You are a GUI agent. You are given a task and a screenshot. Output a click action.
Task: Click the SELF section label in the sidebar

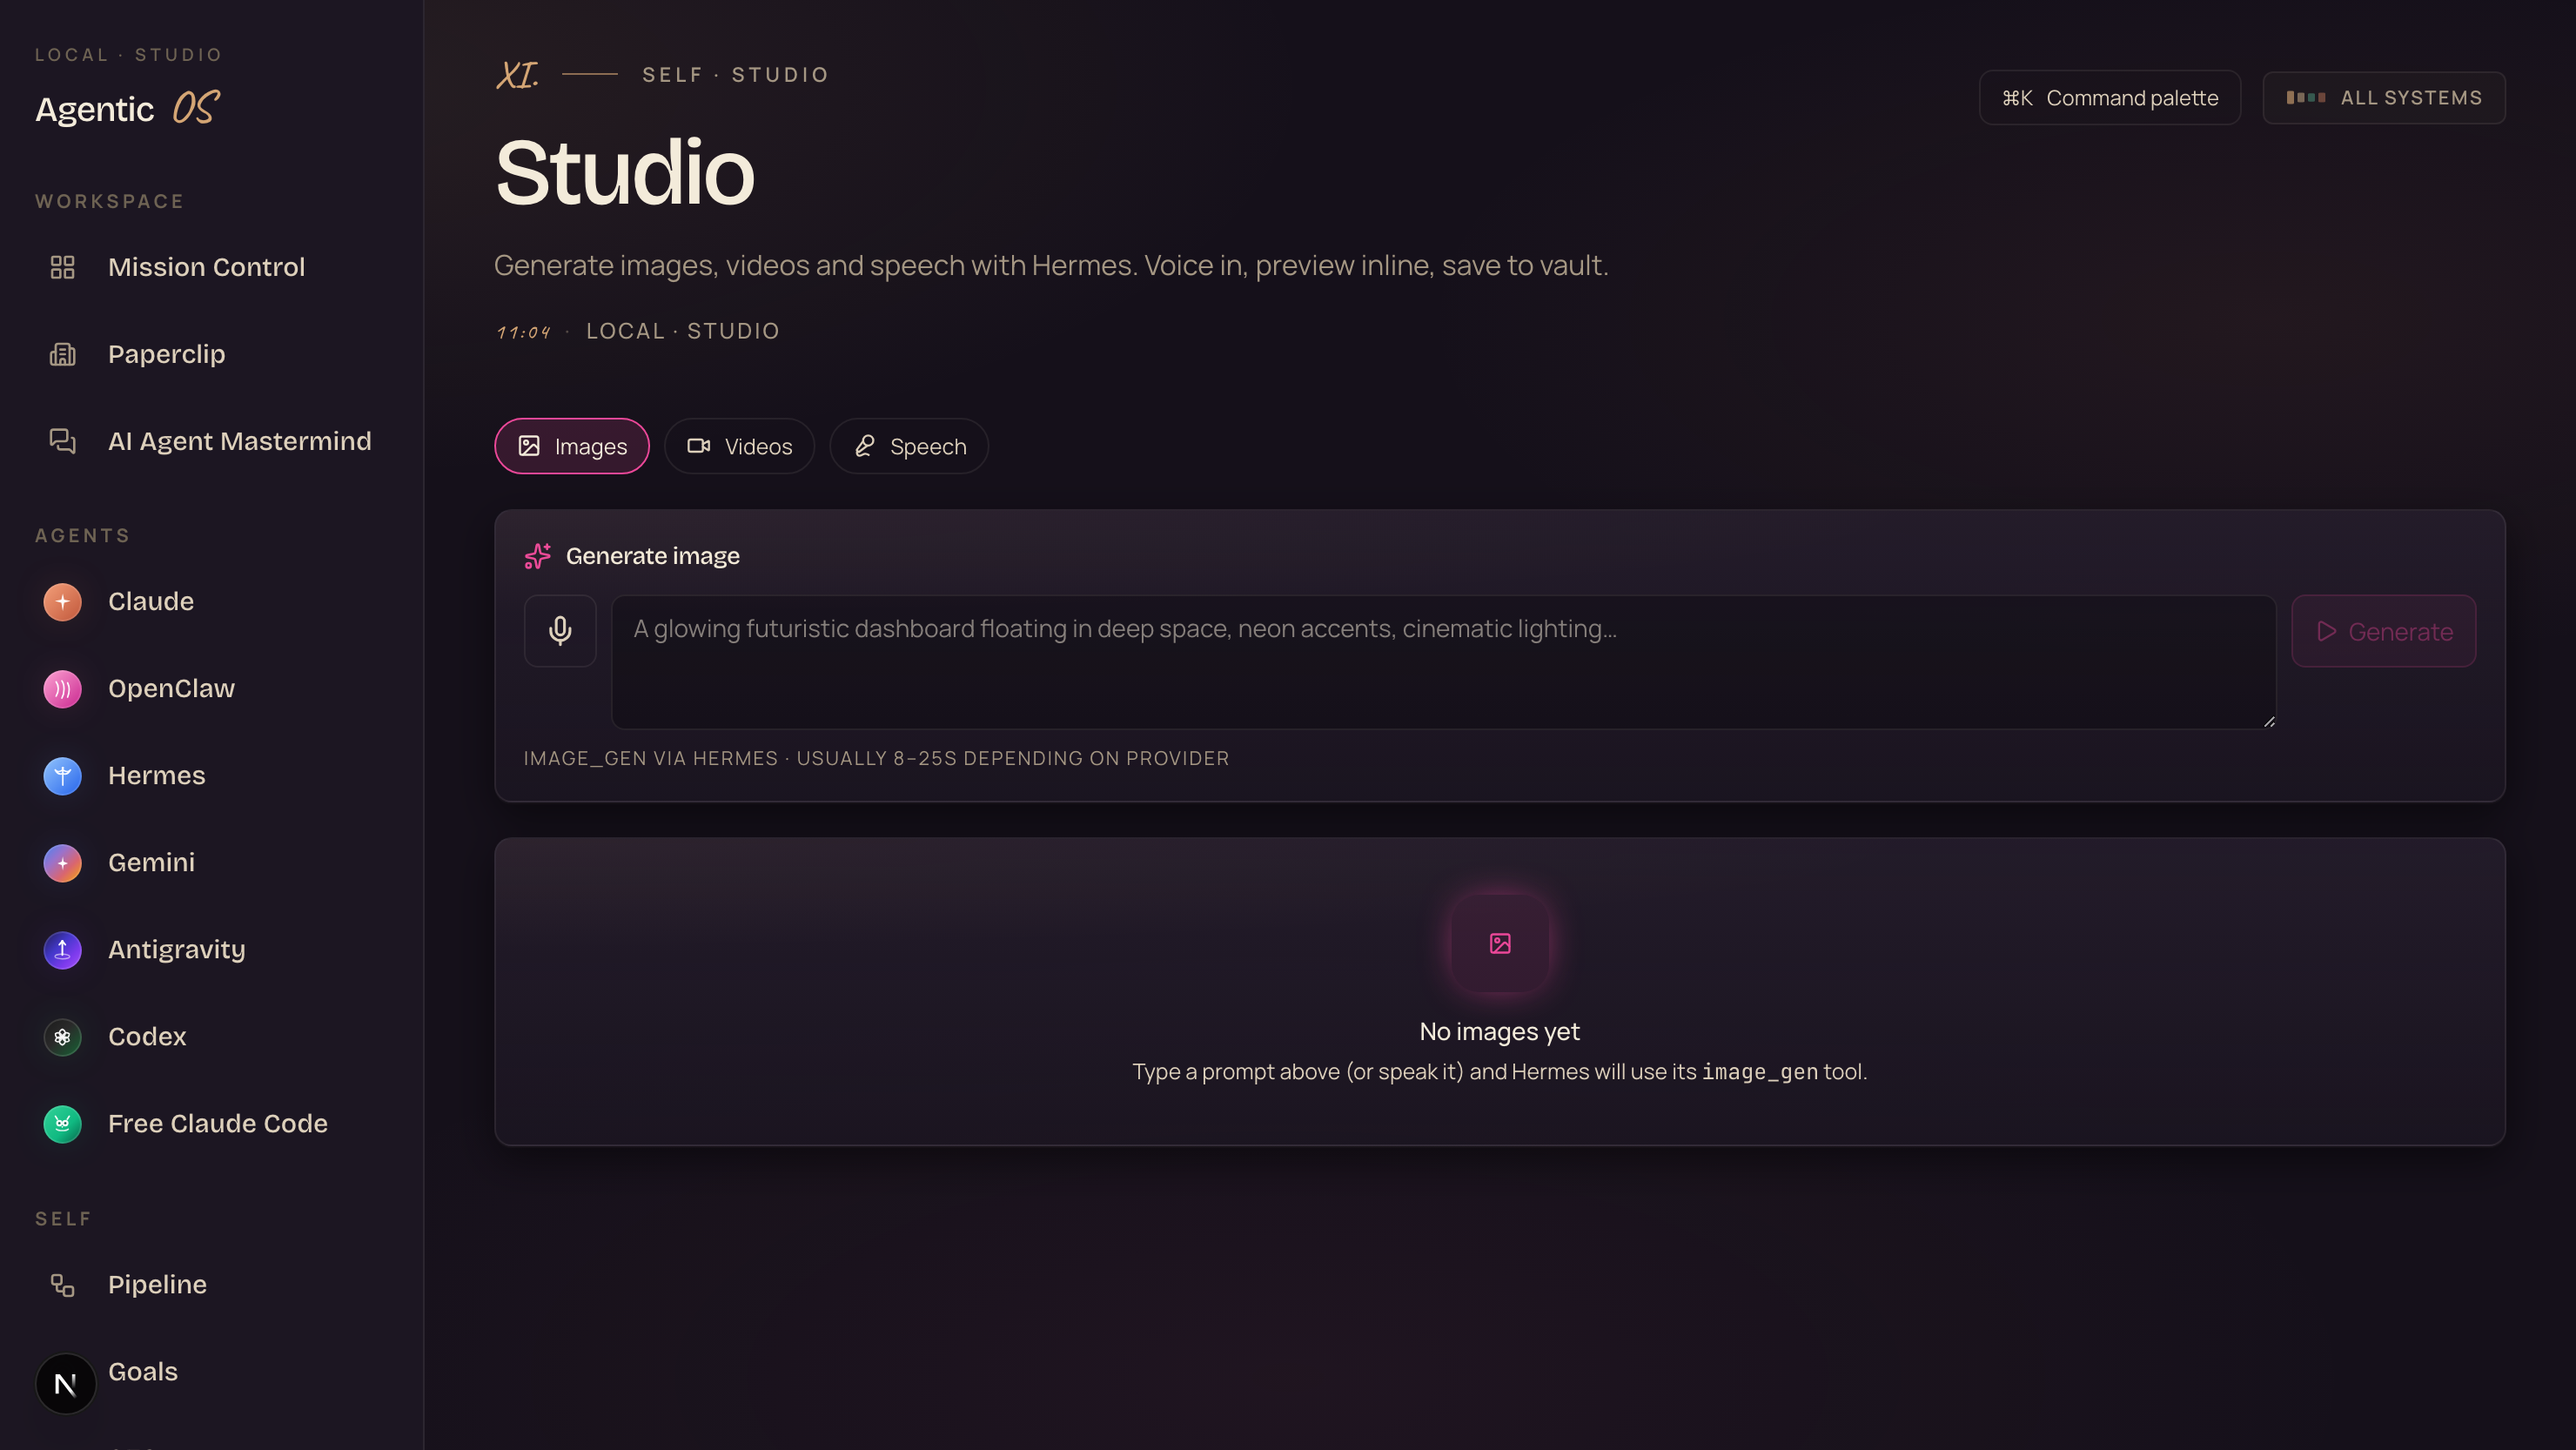pos(63,1218)
